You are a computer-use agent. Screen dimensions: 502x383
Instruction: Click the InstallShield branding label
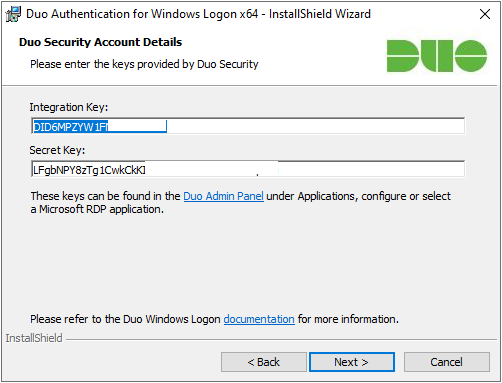(x=34, y=338)
